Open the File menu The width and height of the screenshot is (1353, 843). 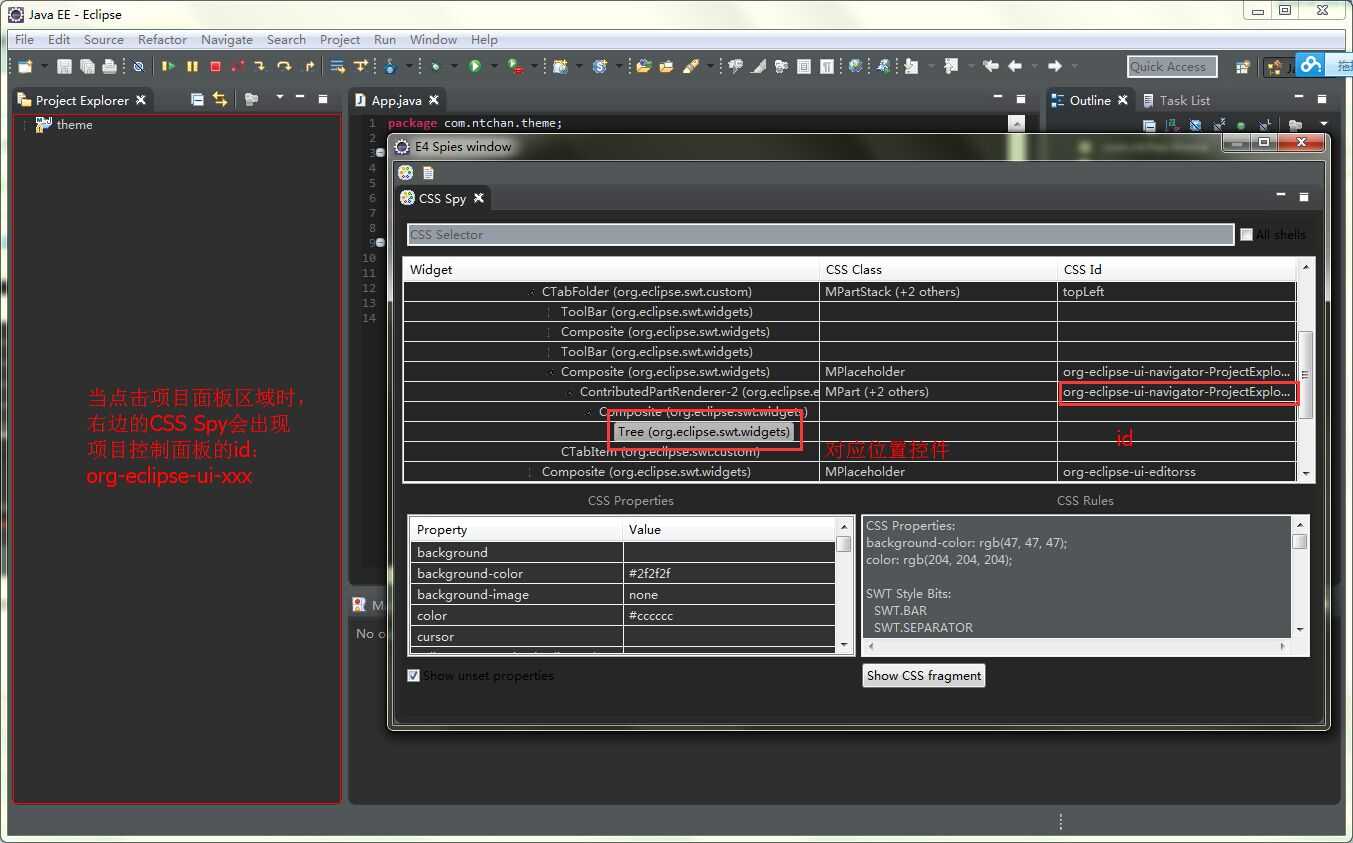point(24,39)
